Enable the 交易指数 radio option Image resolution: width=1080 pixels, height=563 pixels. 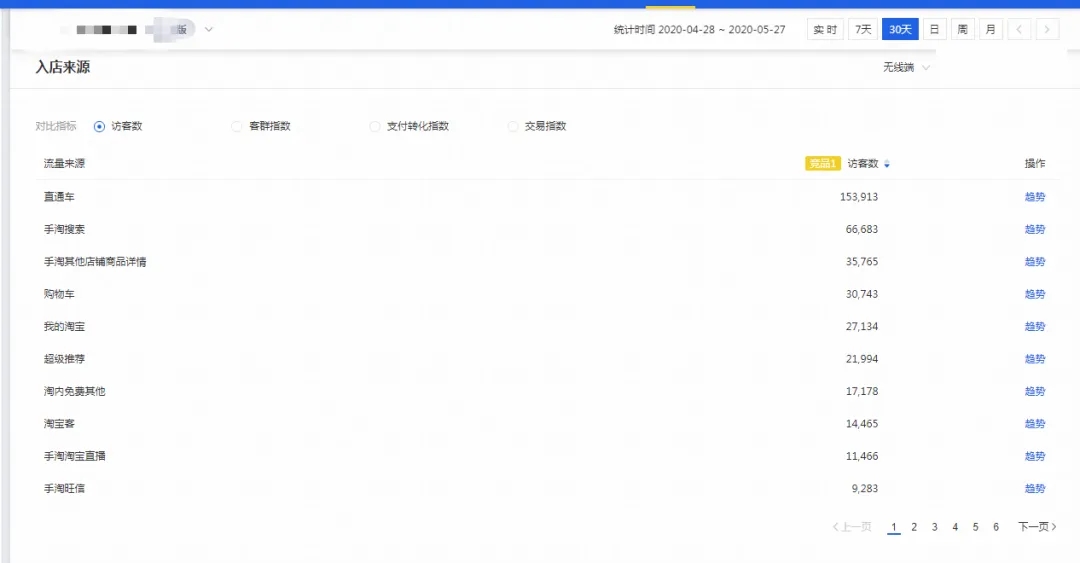[514, 127]
